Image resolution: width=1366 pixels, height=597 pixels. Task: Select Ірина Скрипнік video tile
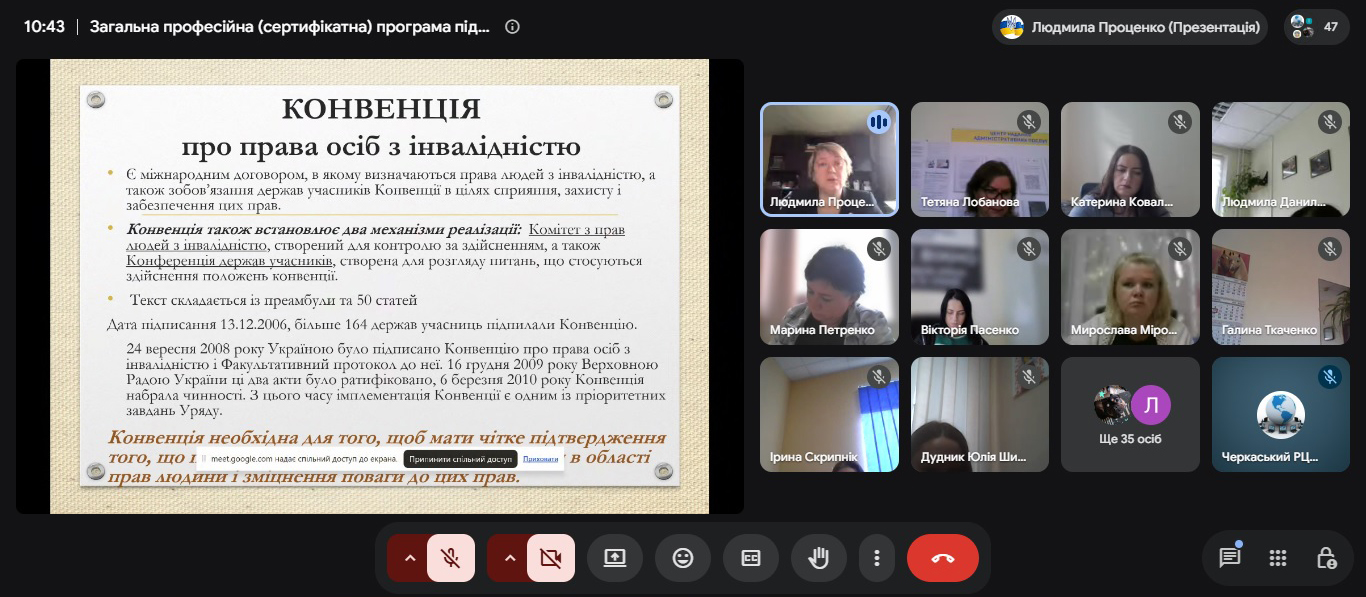(x=829, y=415)
